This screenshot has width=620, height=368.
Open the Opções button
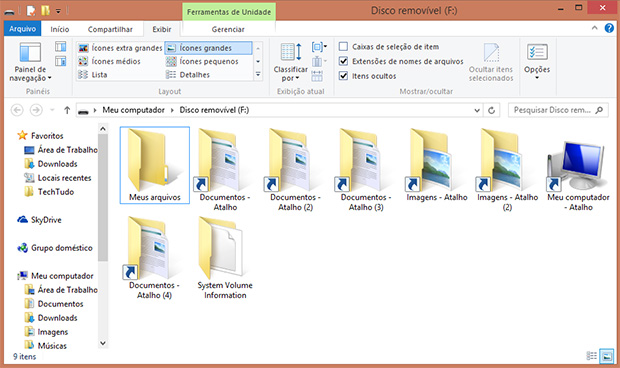[x=537, y=61]
